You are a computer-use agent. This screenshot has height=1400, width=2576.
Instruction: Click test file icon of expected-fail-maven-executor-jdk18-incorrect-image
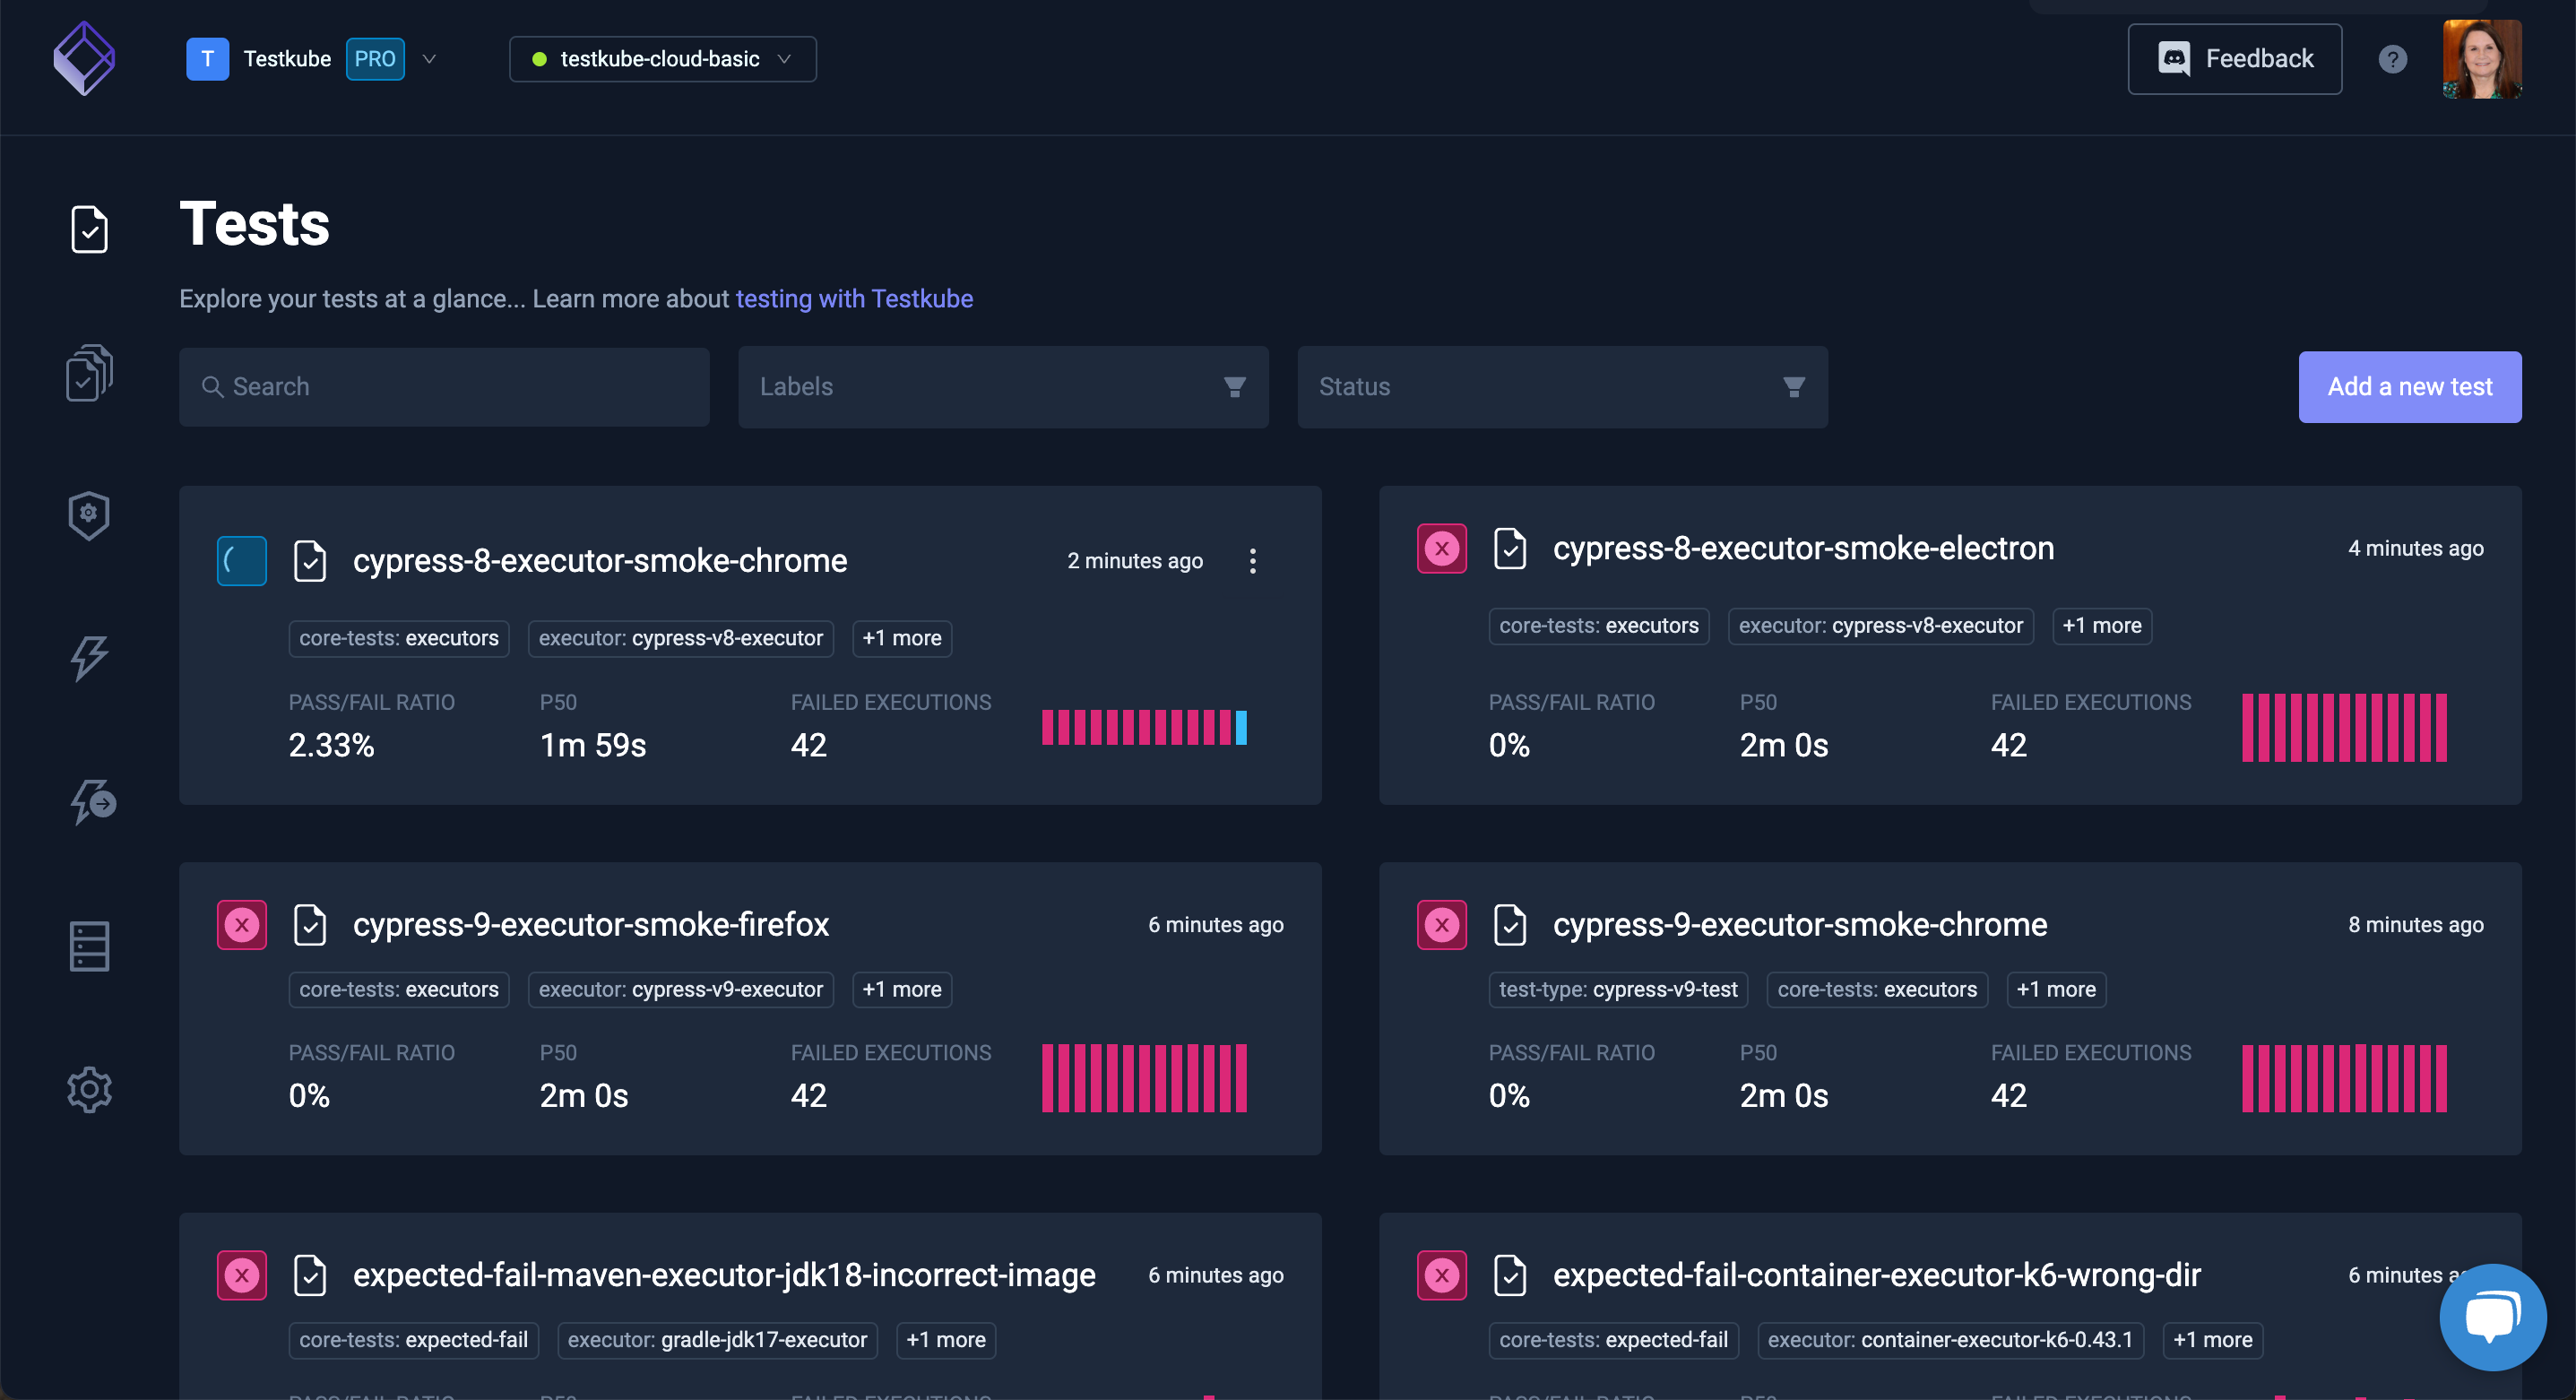click(310, 1275)
